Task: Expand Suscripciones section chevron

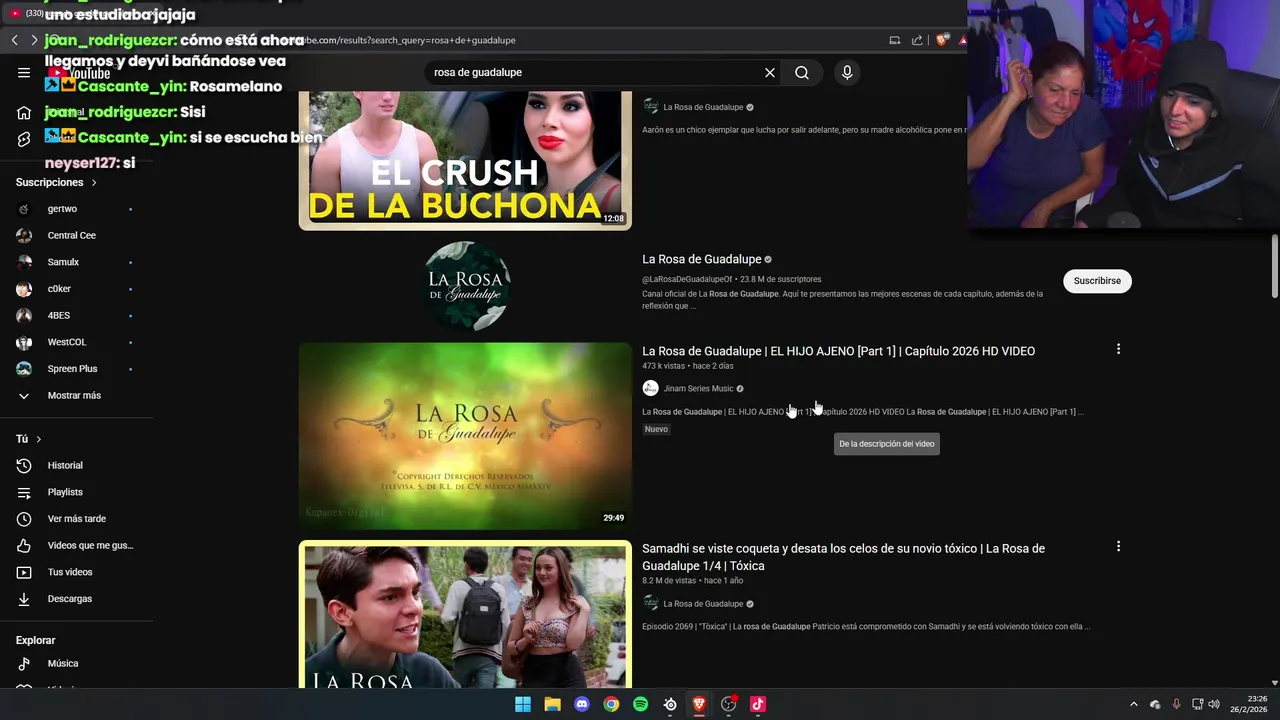Action: point(94,183)
